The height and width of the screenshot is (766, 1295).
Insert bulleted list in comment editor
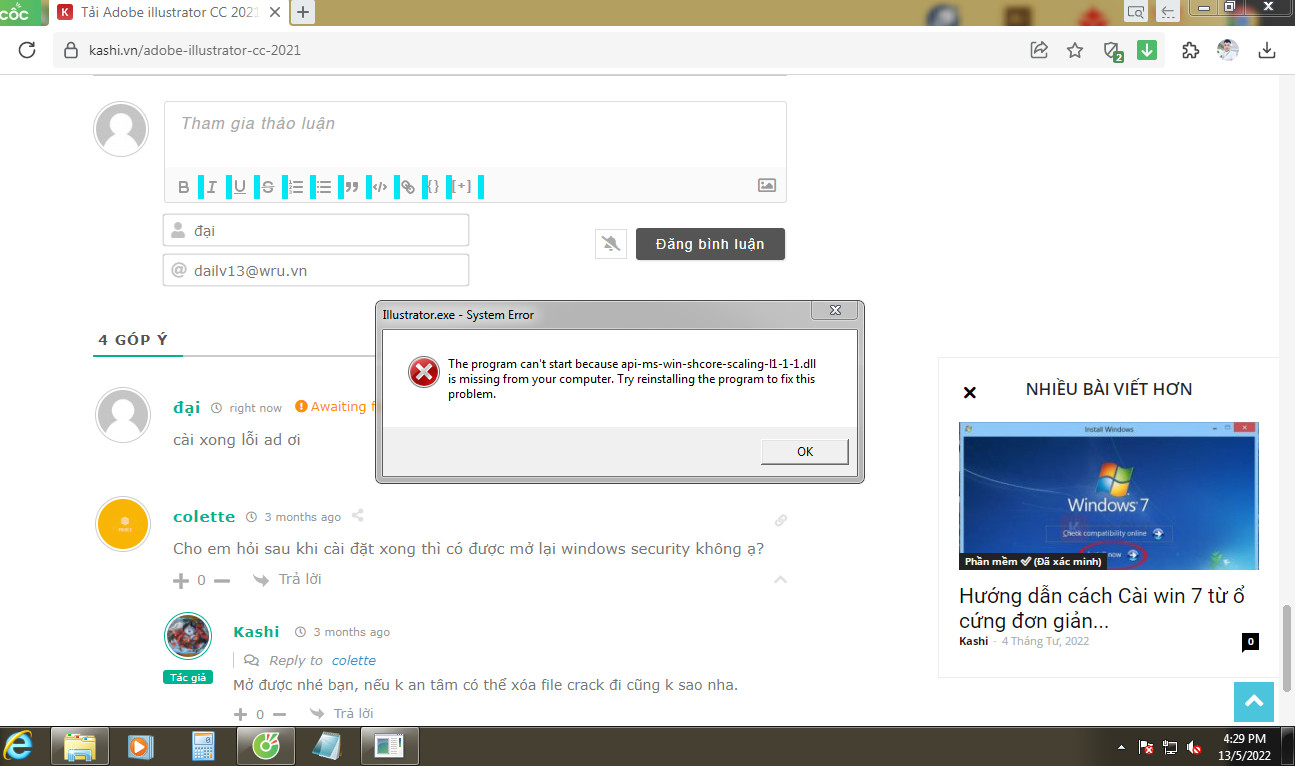click(324, 187)
